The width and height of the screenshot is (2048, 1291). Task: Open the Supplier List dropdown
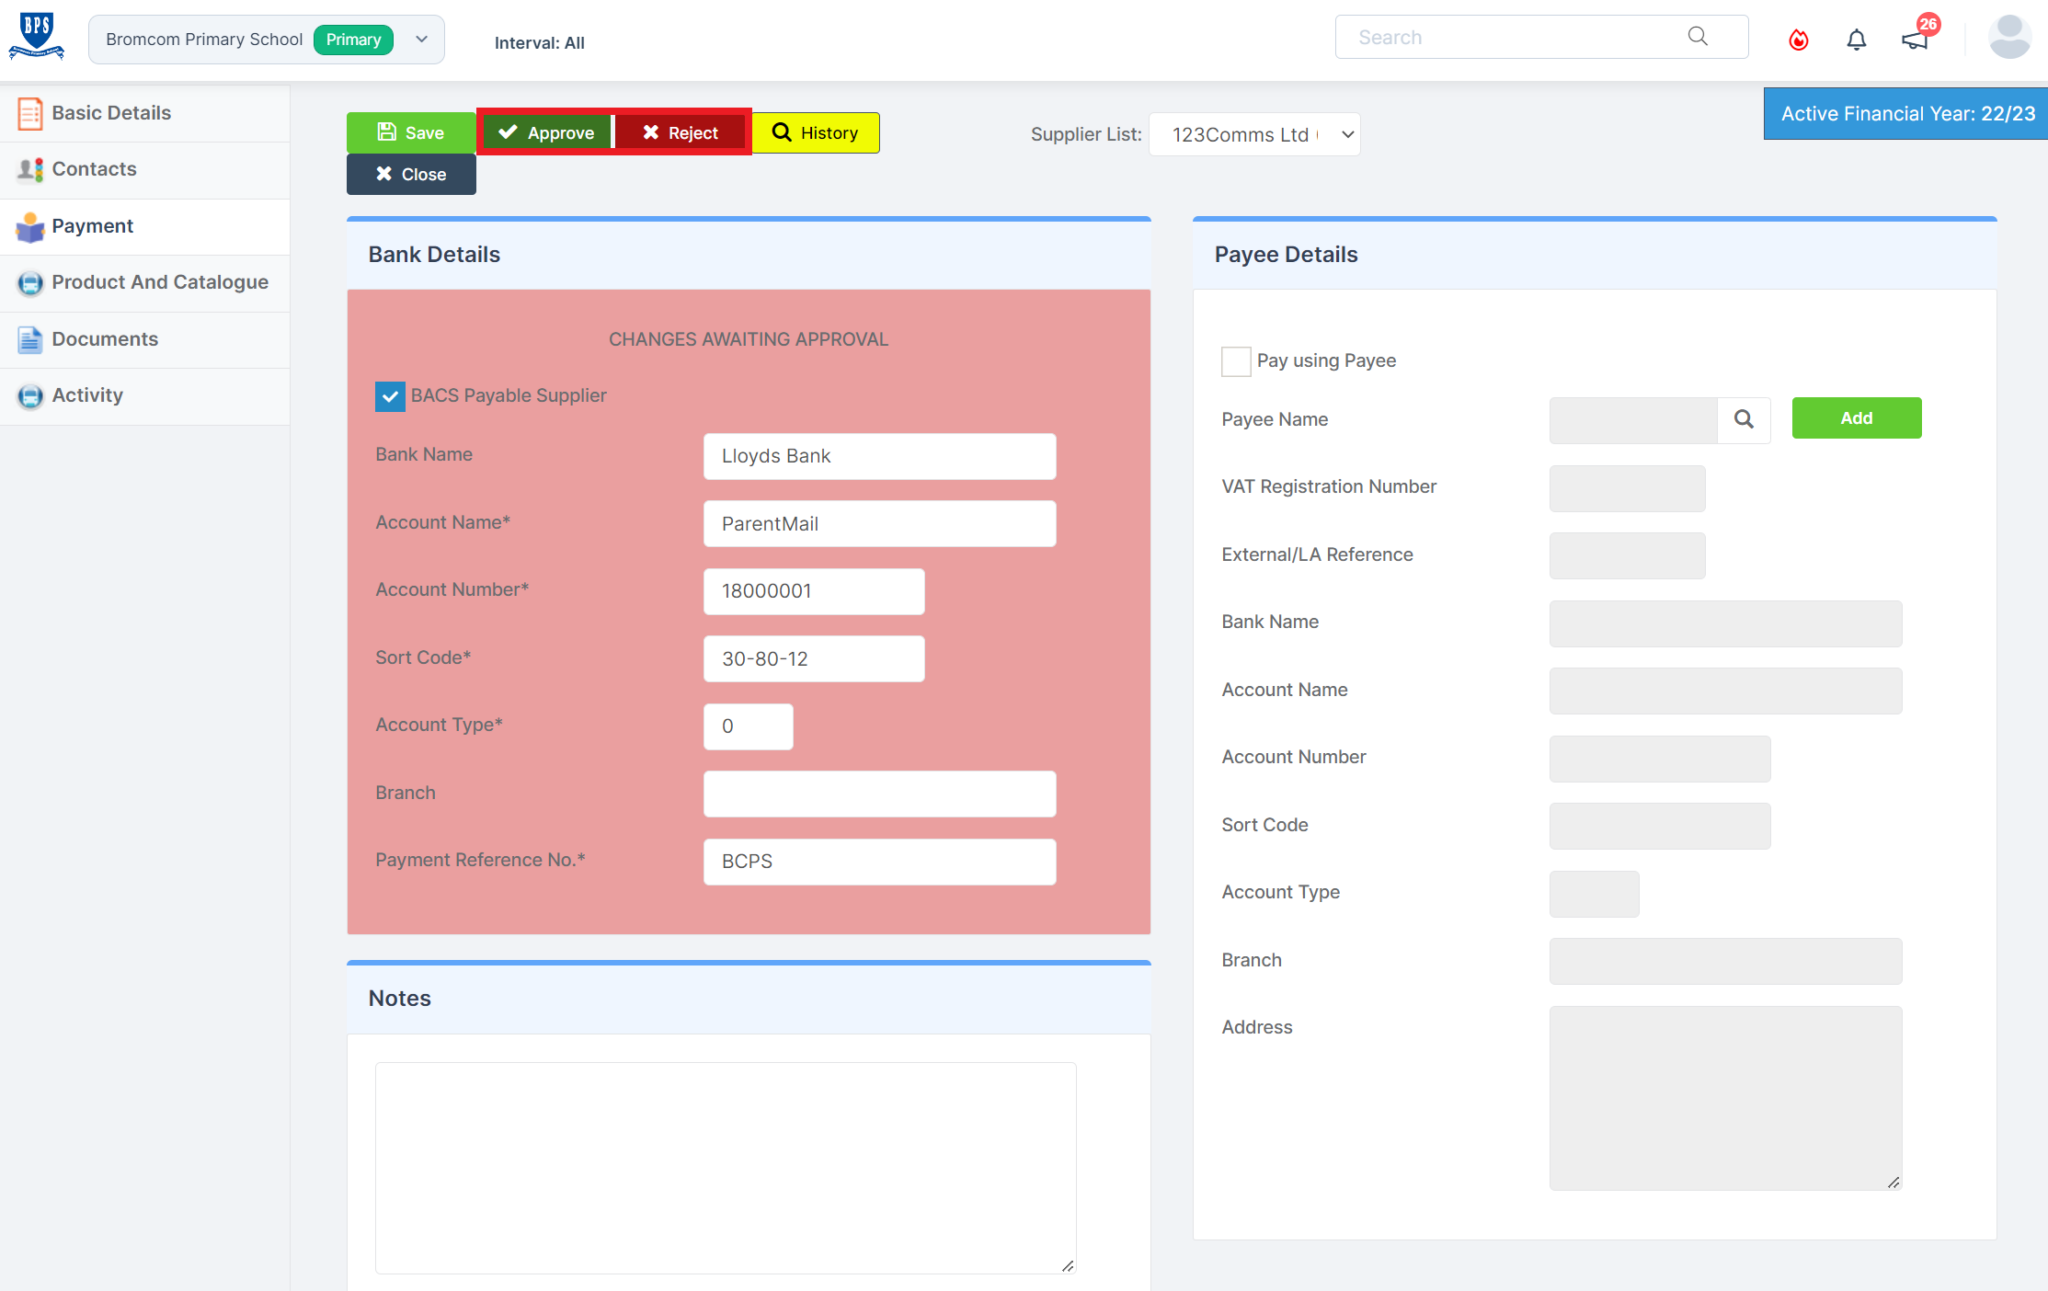pyautogui.click(x=1254, y=135)
